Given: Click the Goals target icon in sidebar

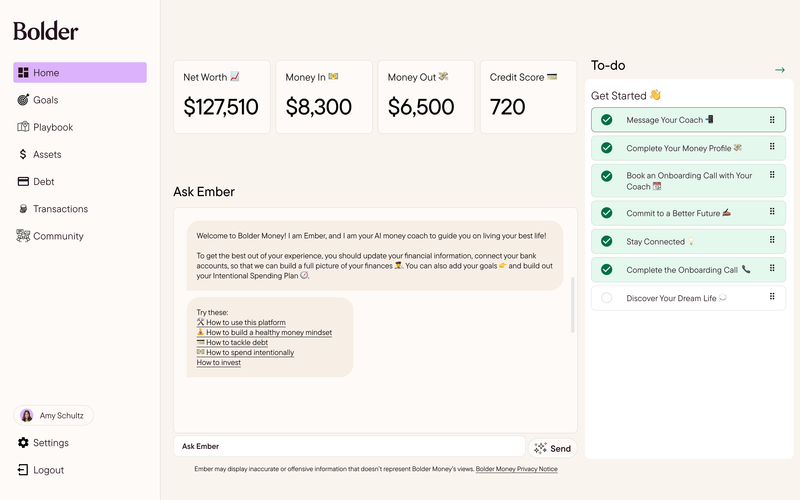Looking at the screenshot, I should coord(23,100).
